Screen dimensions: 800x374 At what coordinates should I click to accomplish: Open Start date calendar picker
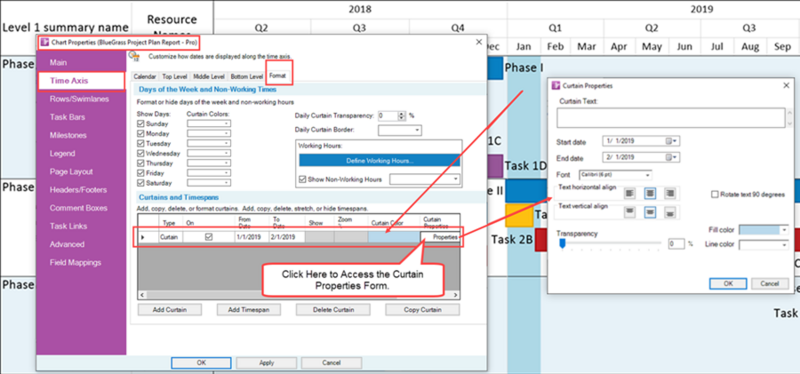pos(670,141)
